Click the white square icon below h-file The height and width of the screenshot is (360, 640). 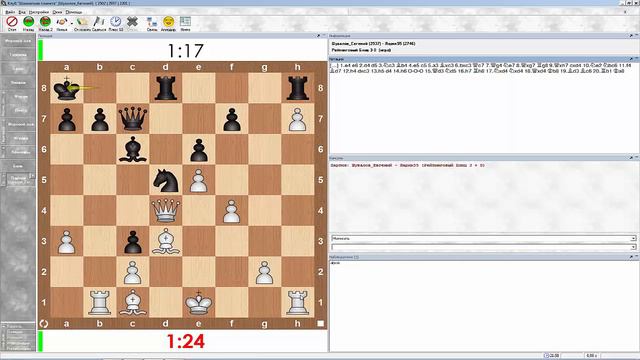coord(320,324)
